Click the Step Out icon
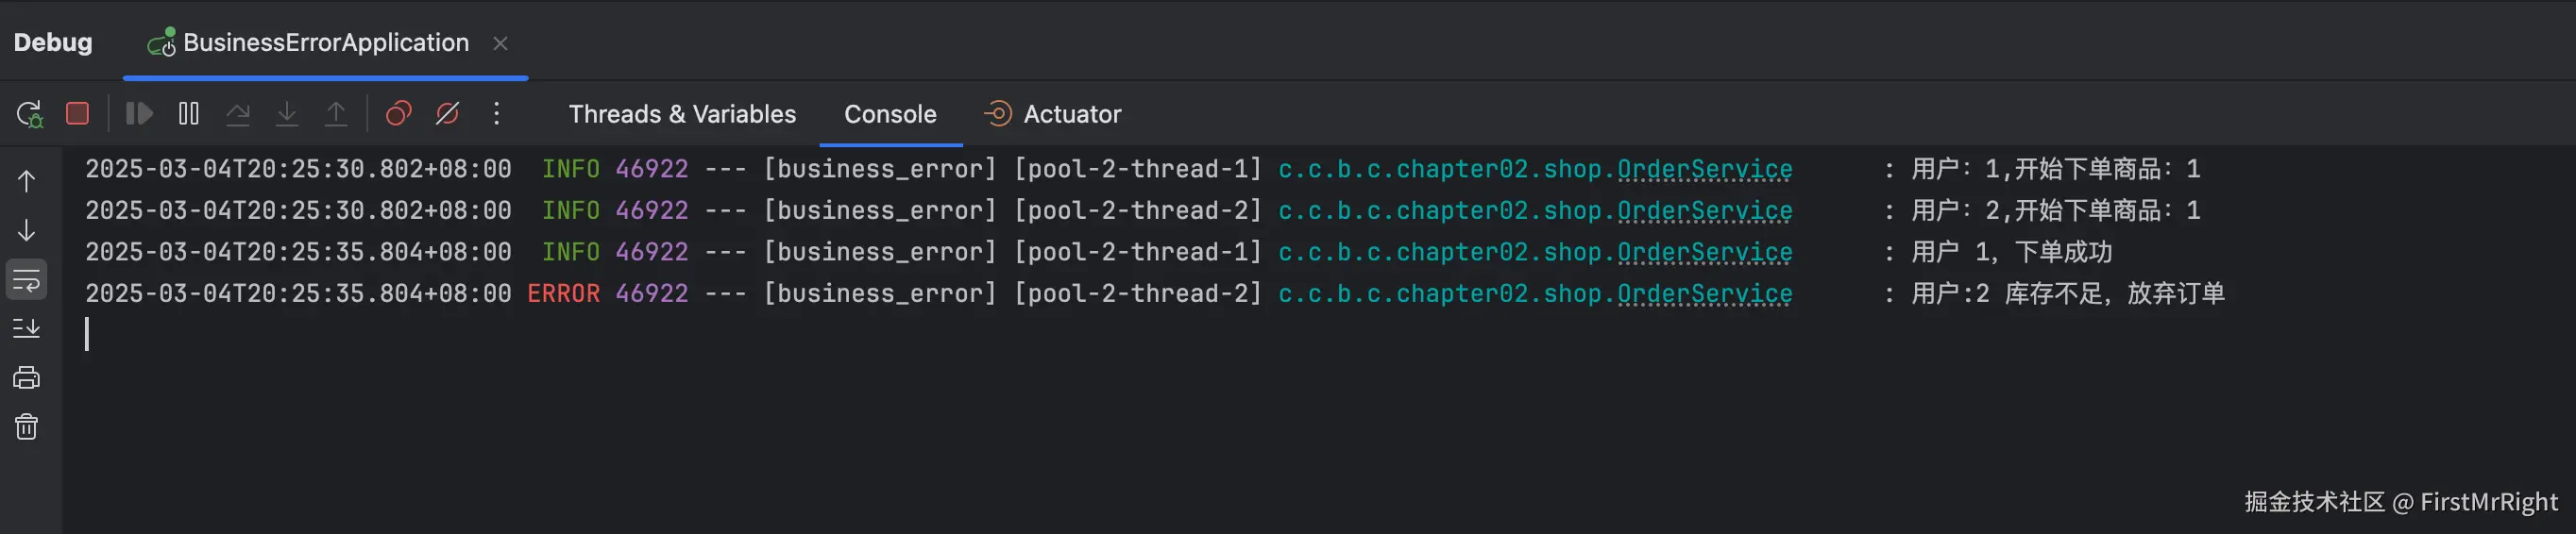The height and width of the screenshot is (534, 2576). pyautogui.click(x=336, y=114)
